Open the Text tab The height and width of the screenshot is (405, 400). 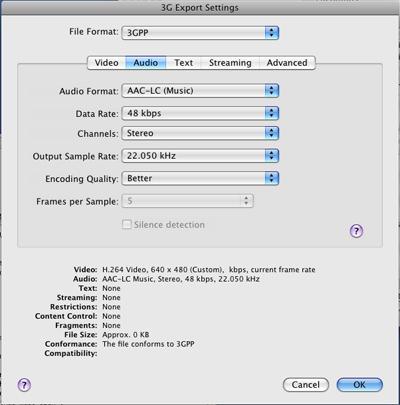183,63
